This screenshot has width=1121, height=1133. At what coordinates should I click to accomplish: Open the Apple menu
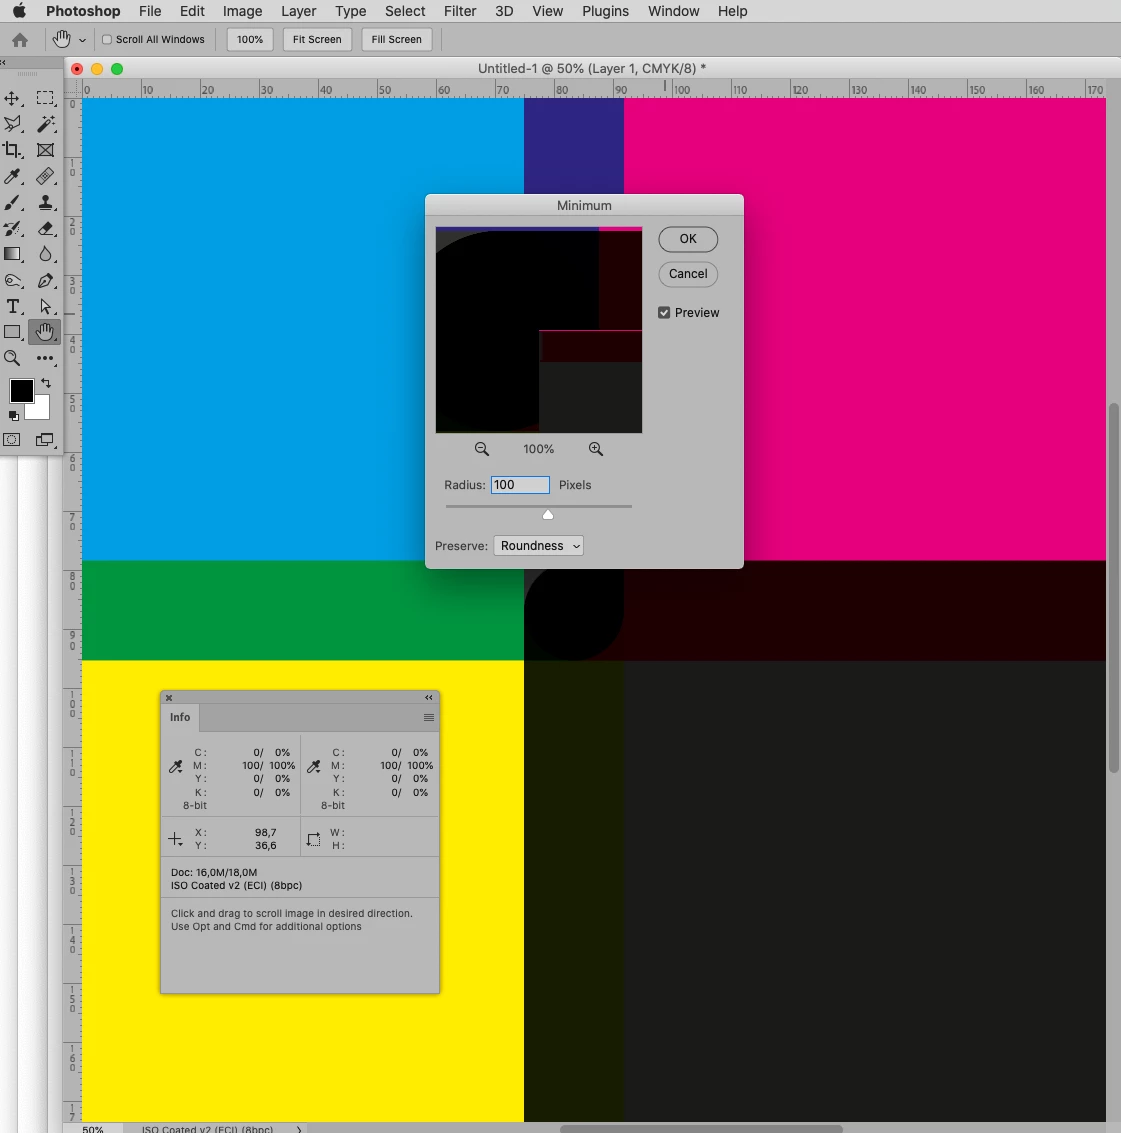pyautogui.click(x=20, y=11)
